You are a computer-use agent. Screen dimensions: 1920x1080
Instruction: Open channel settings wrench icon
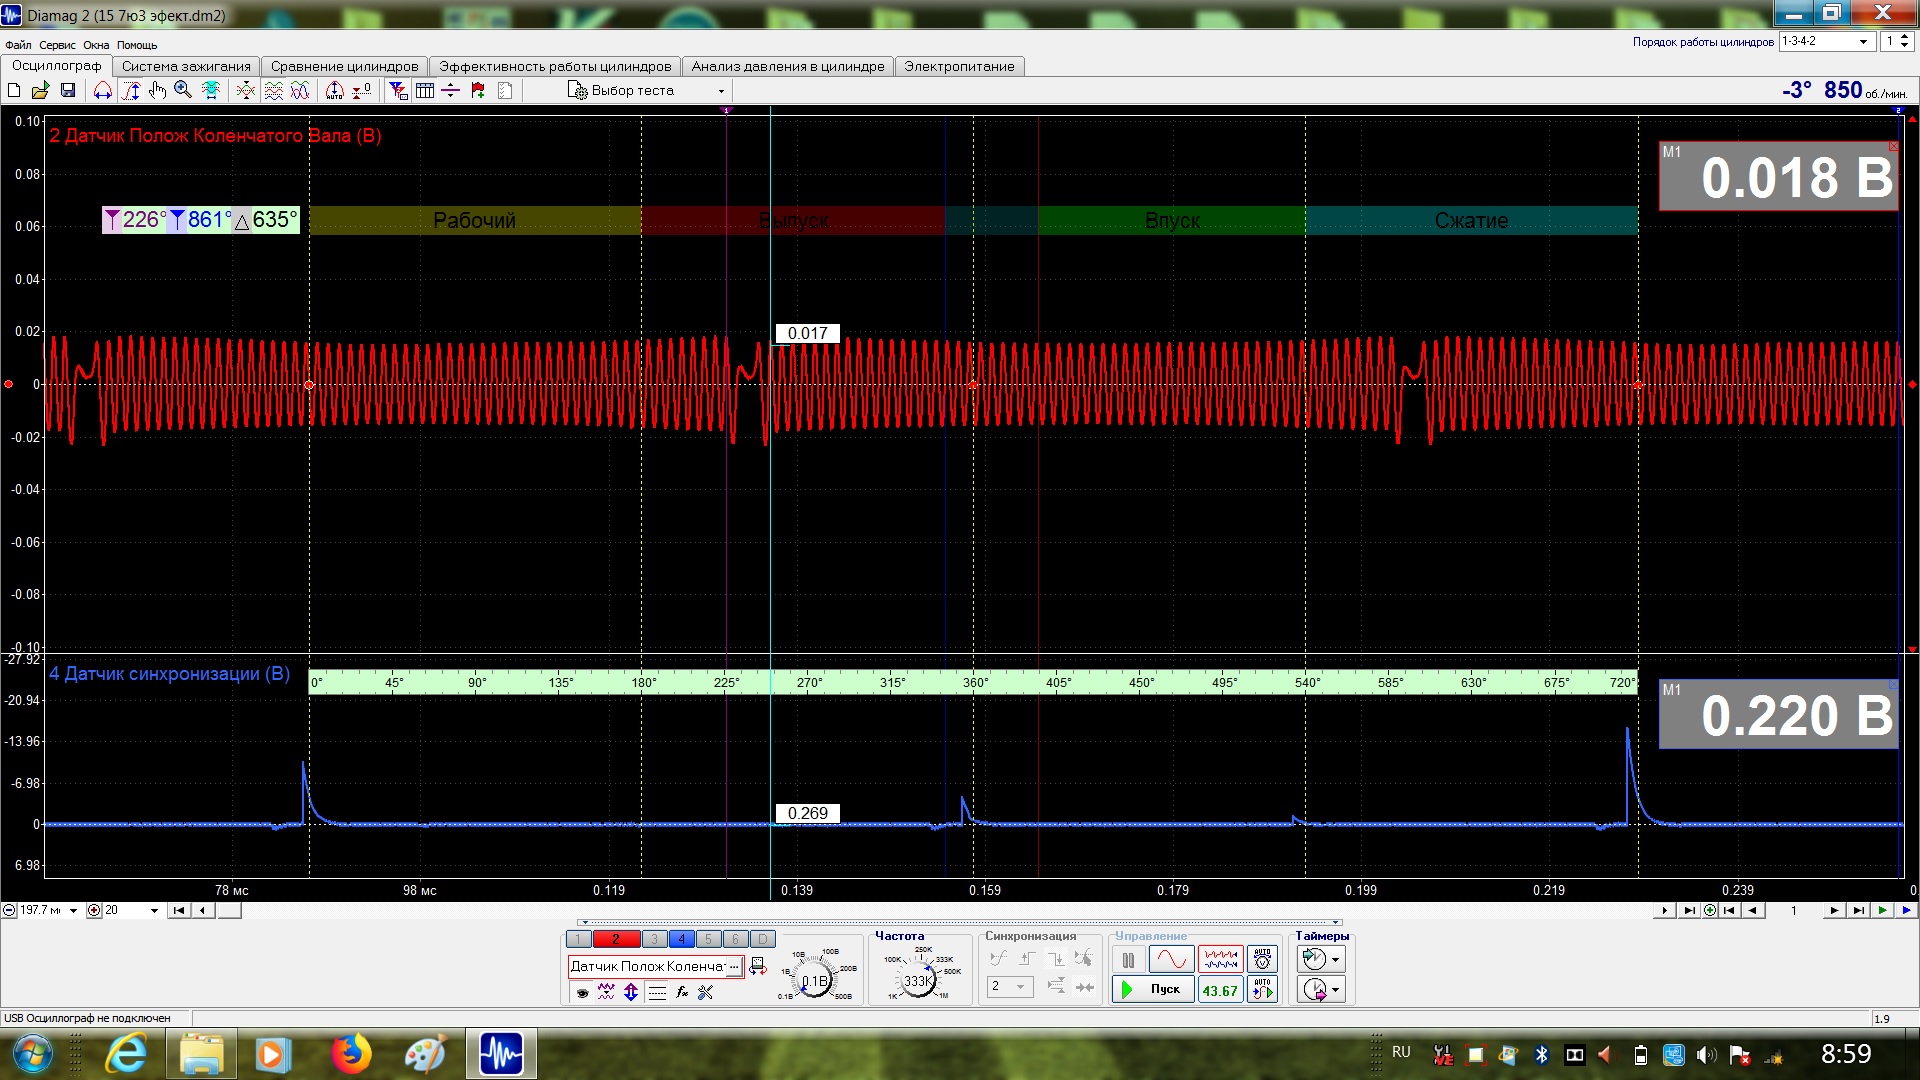[x=706, y=992]
